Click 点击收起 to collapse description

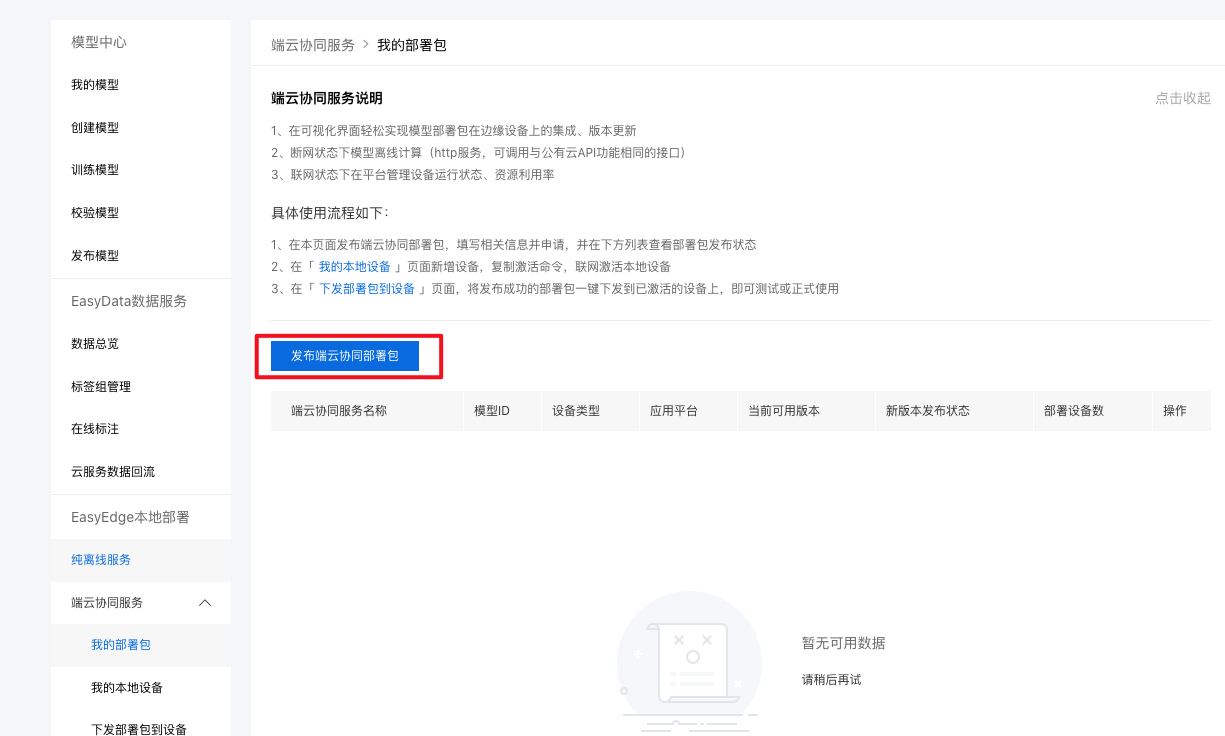pos(1183,98)
